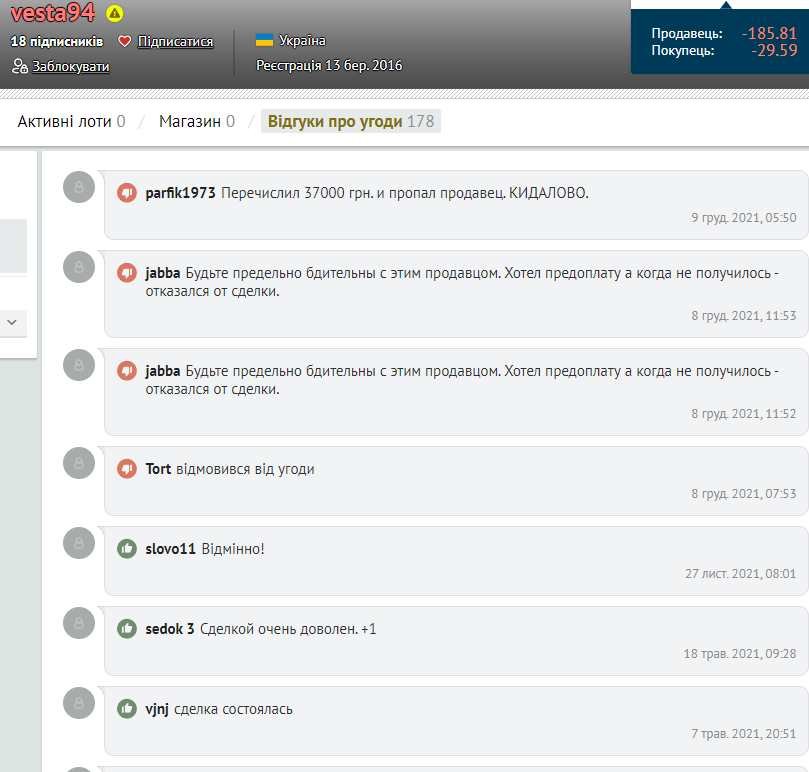Click timestamp 9 груд. 2021, 05:50
This screenshot has height=772, width=809.
pos(743,218)
